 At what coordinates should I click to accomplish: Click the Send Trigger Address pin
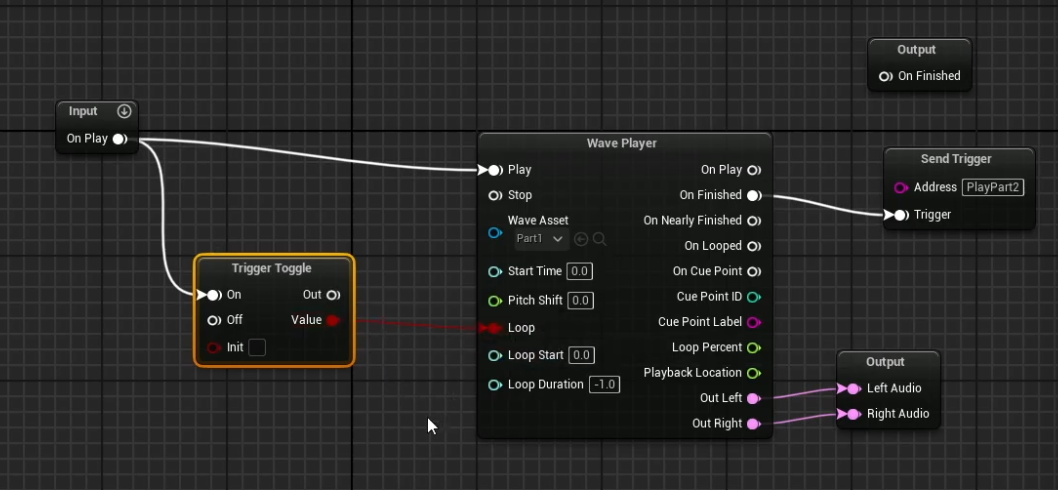point(900,188)
